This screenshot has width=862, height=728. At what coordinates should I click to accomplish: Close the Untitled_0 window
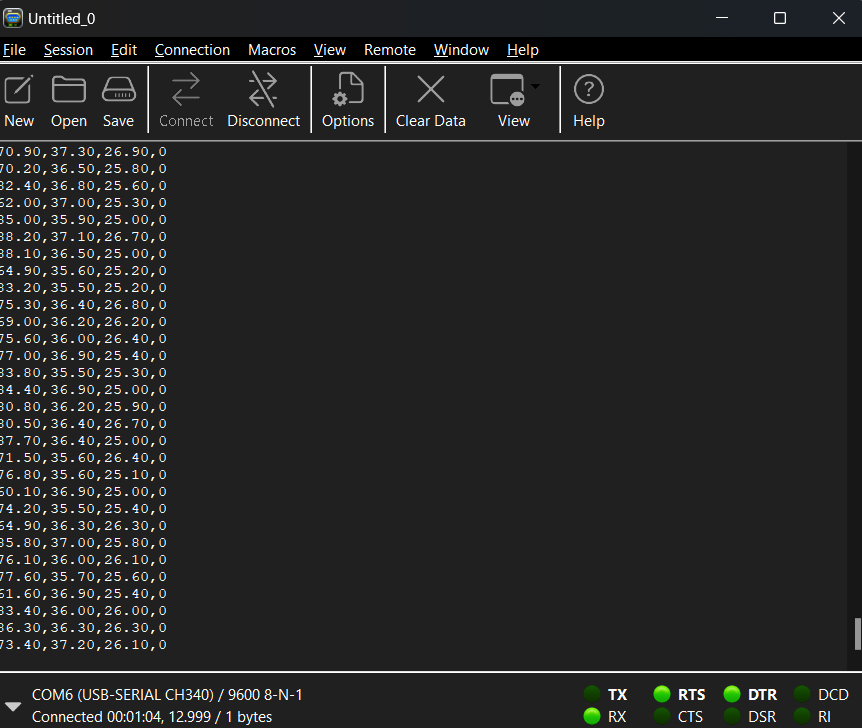(x=838, y=18)
